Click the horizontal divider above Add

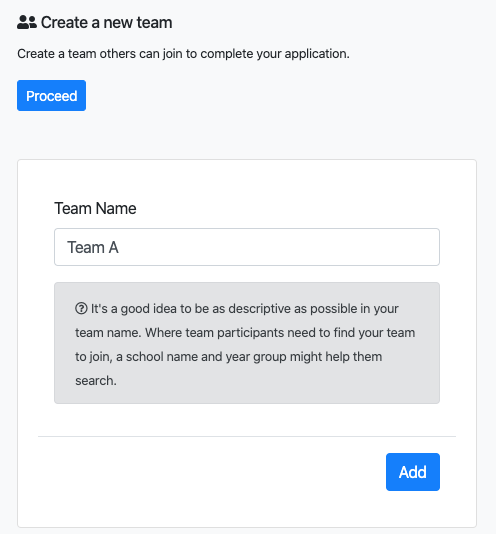(247, 436)
